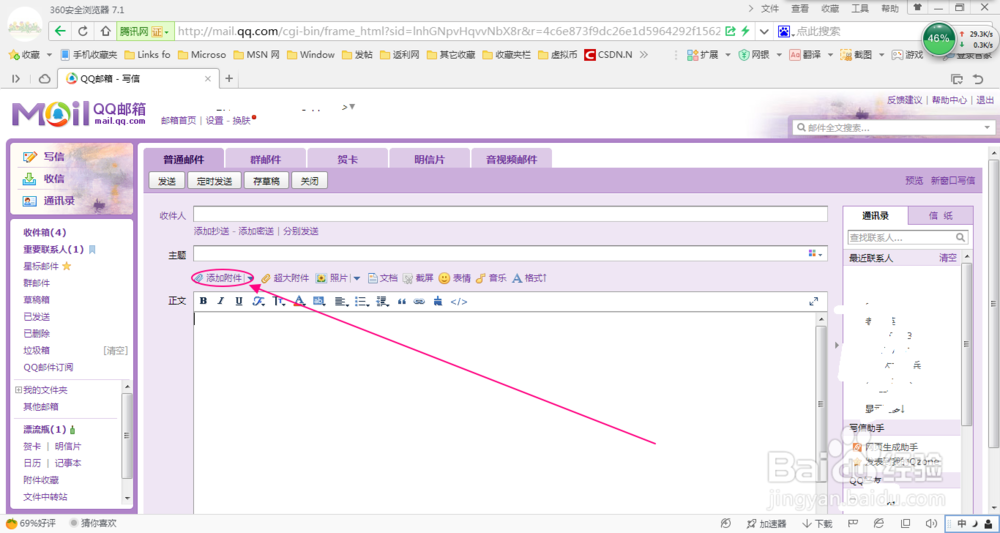Click 清空 next to 垃圾箱
Image resolution: width=1000 pixels, height=533 pixels.
[x=115, y=350]
